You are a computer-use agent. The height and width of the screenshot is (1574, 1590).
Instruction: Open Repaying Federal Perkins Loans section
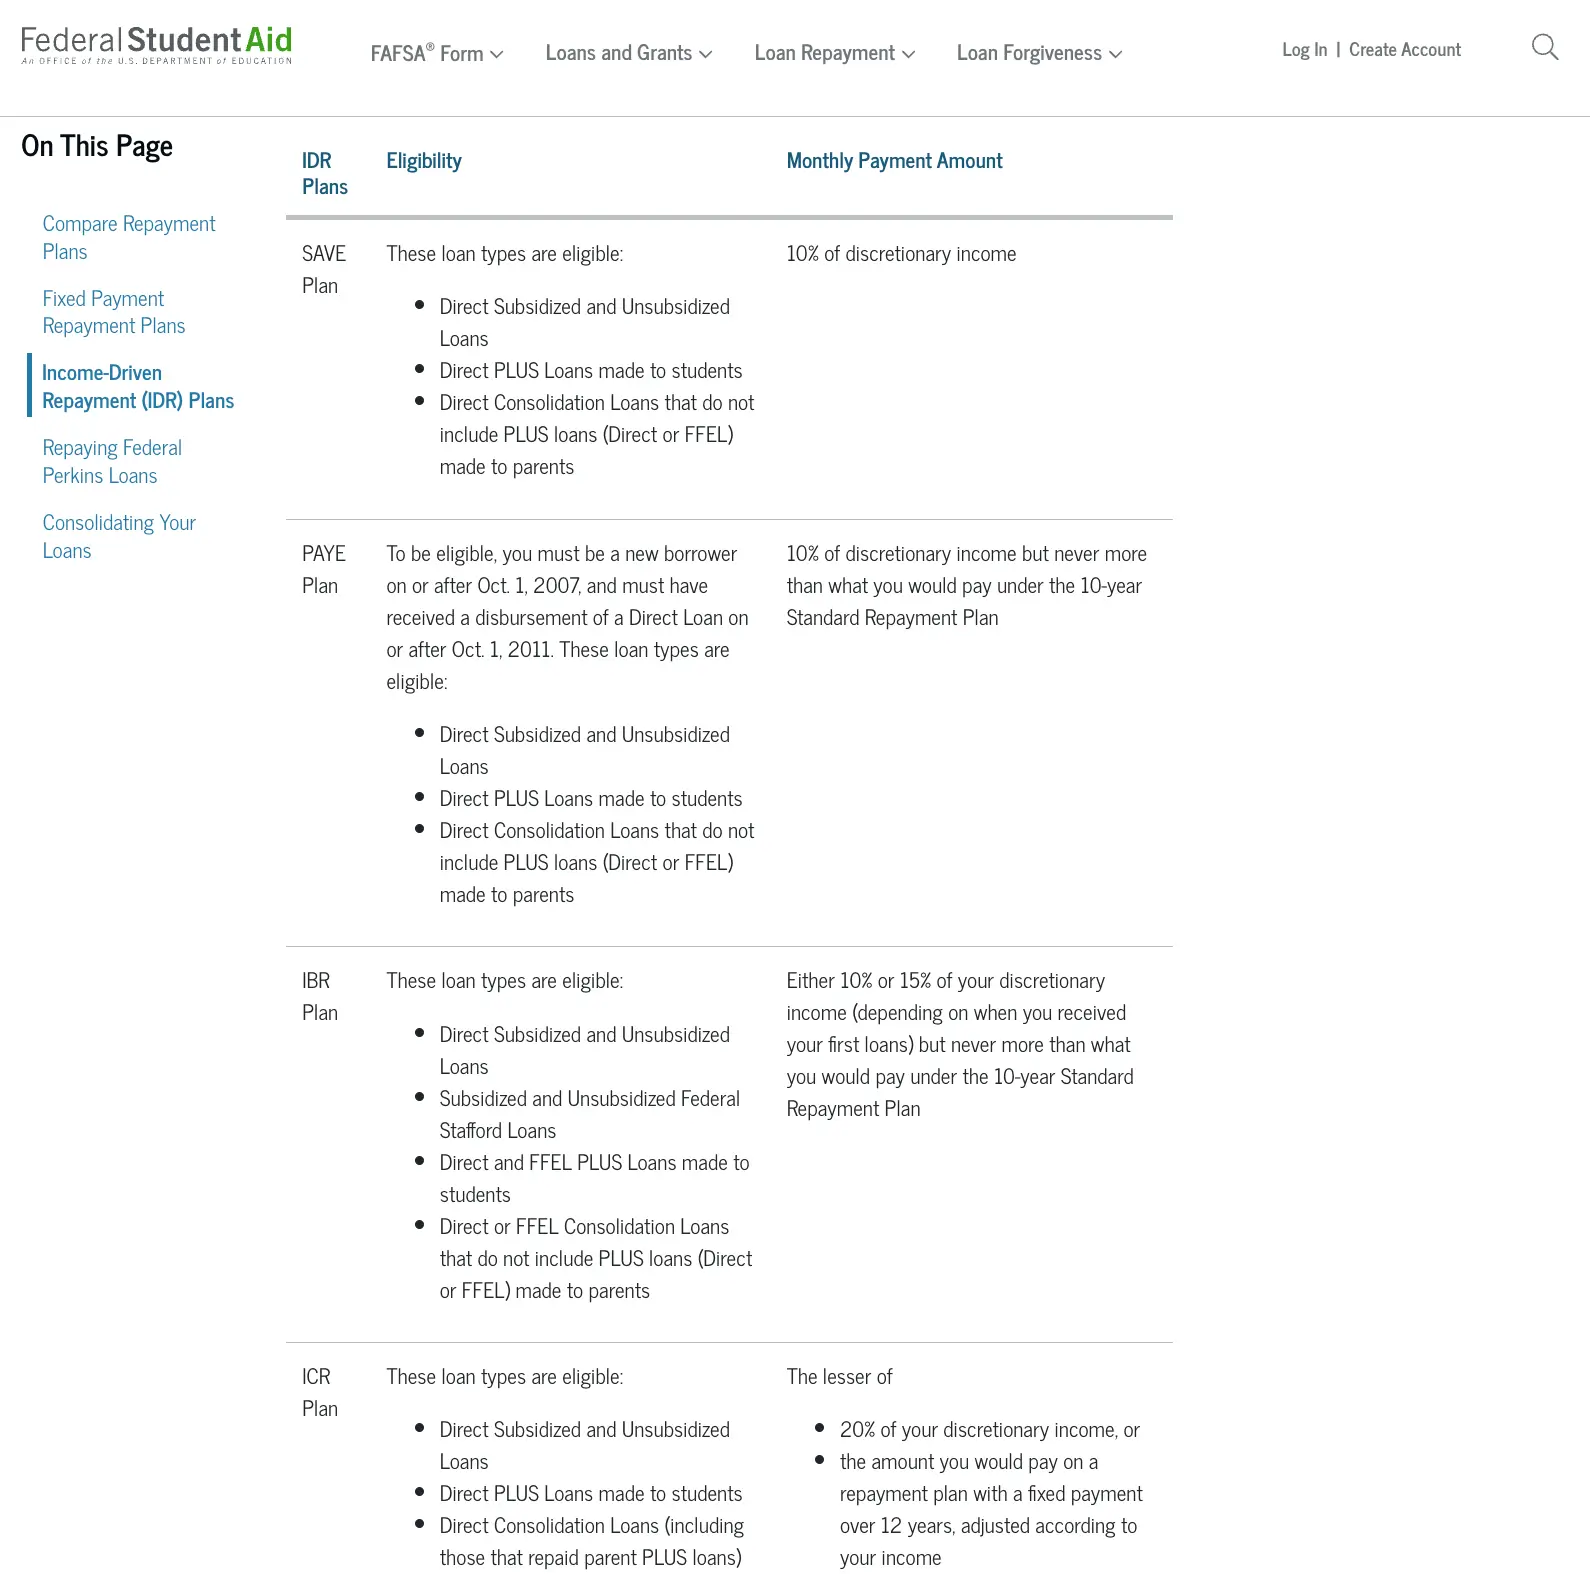(111, 460)
